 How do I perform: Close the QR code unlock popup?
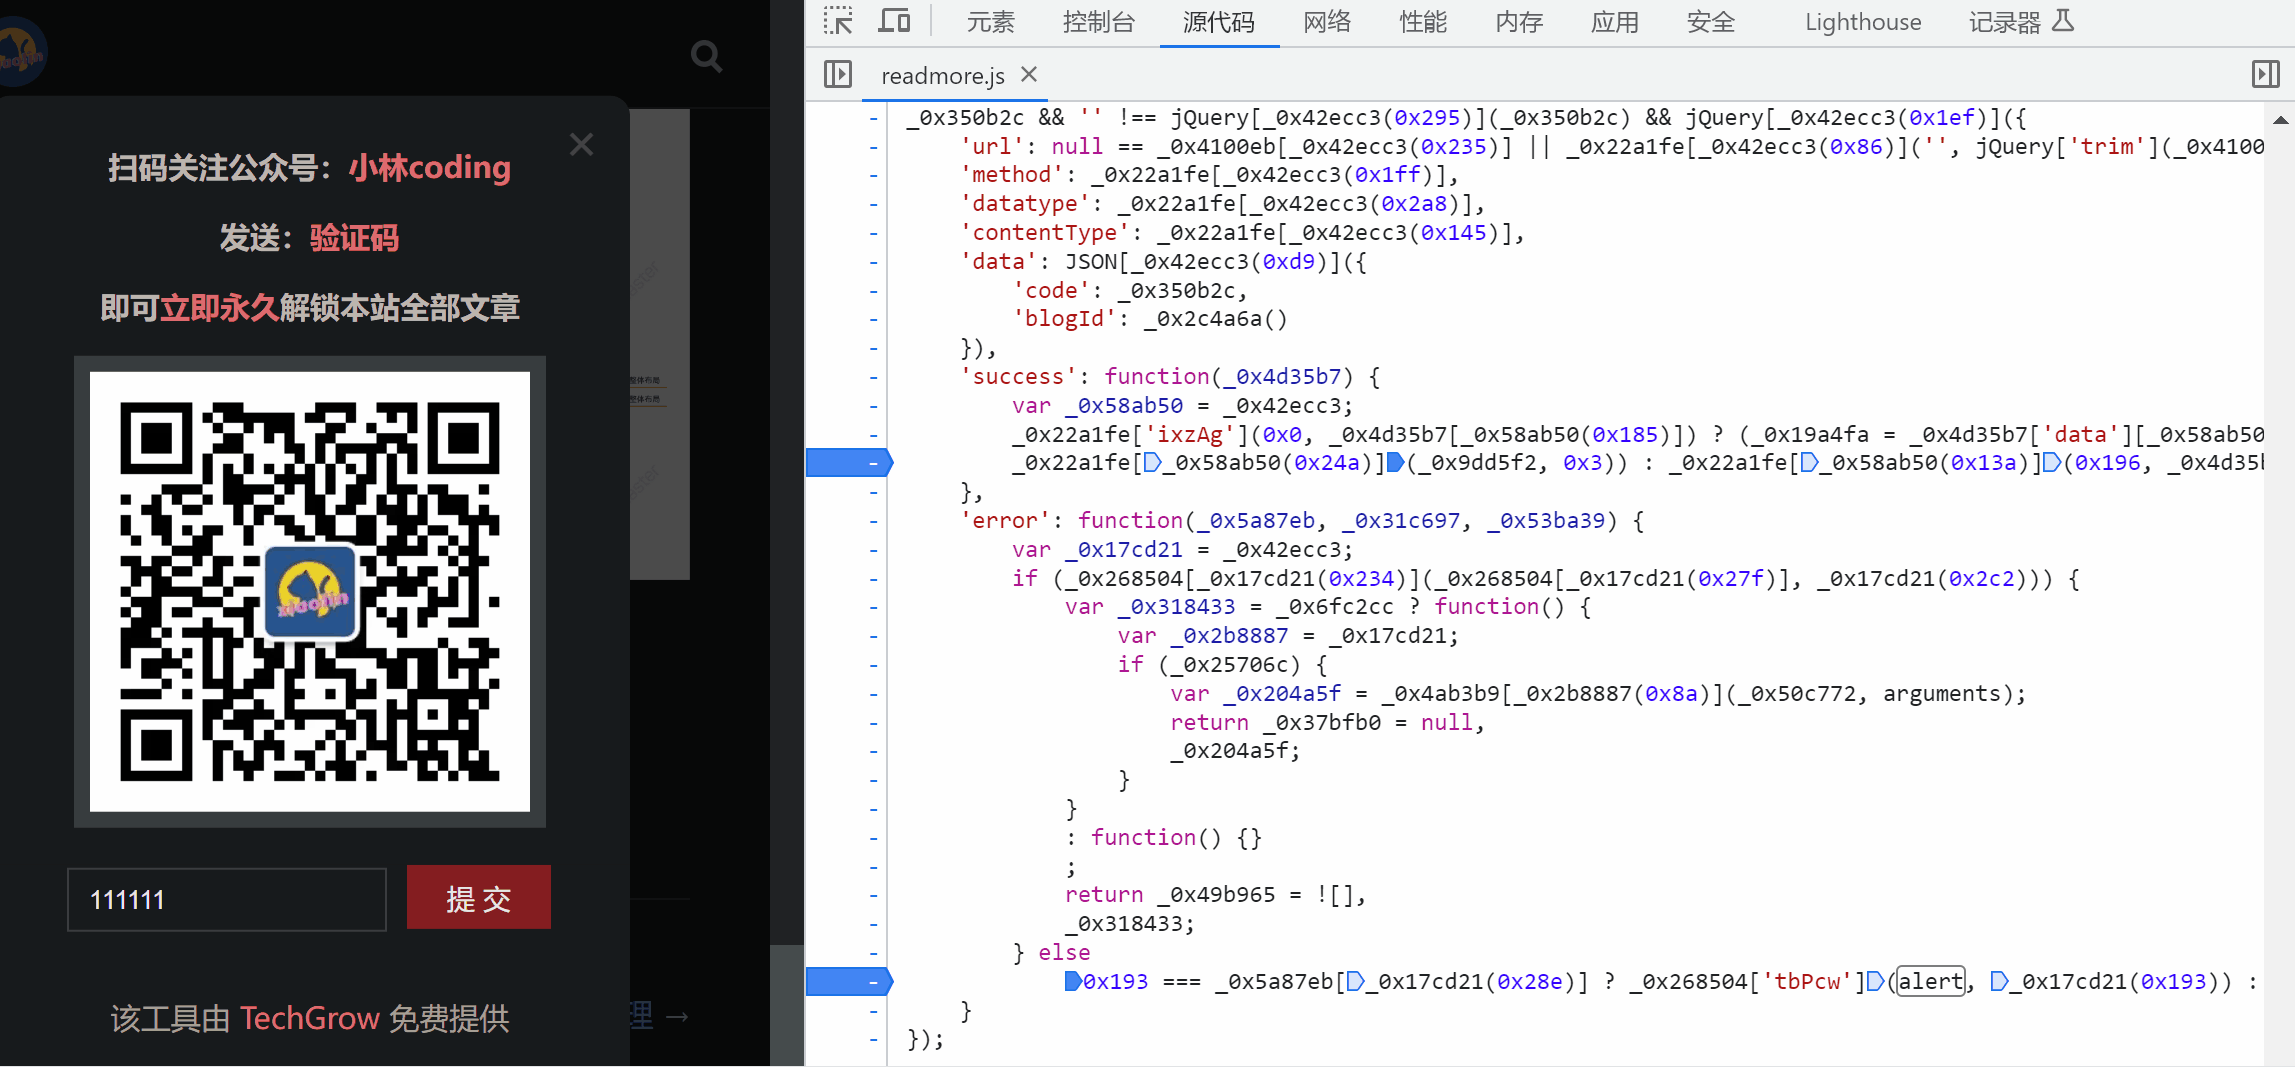coord(581,145)
